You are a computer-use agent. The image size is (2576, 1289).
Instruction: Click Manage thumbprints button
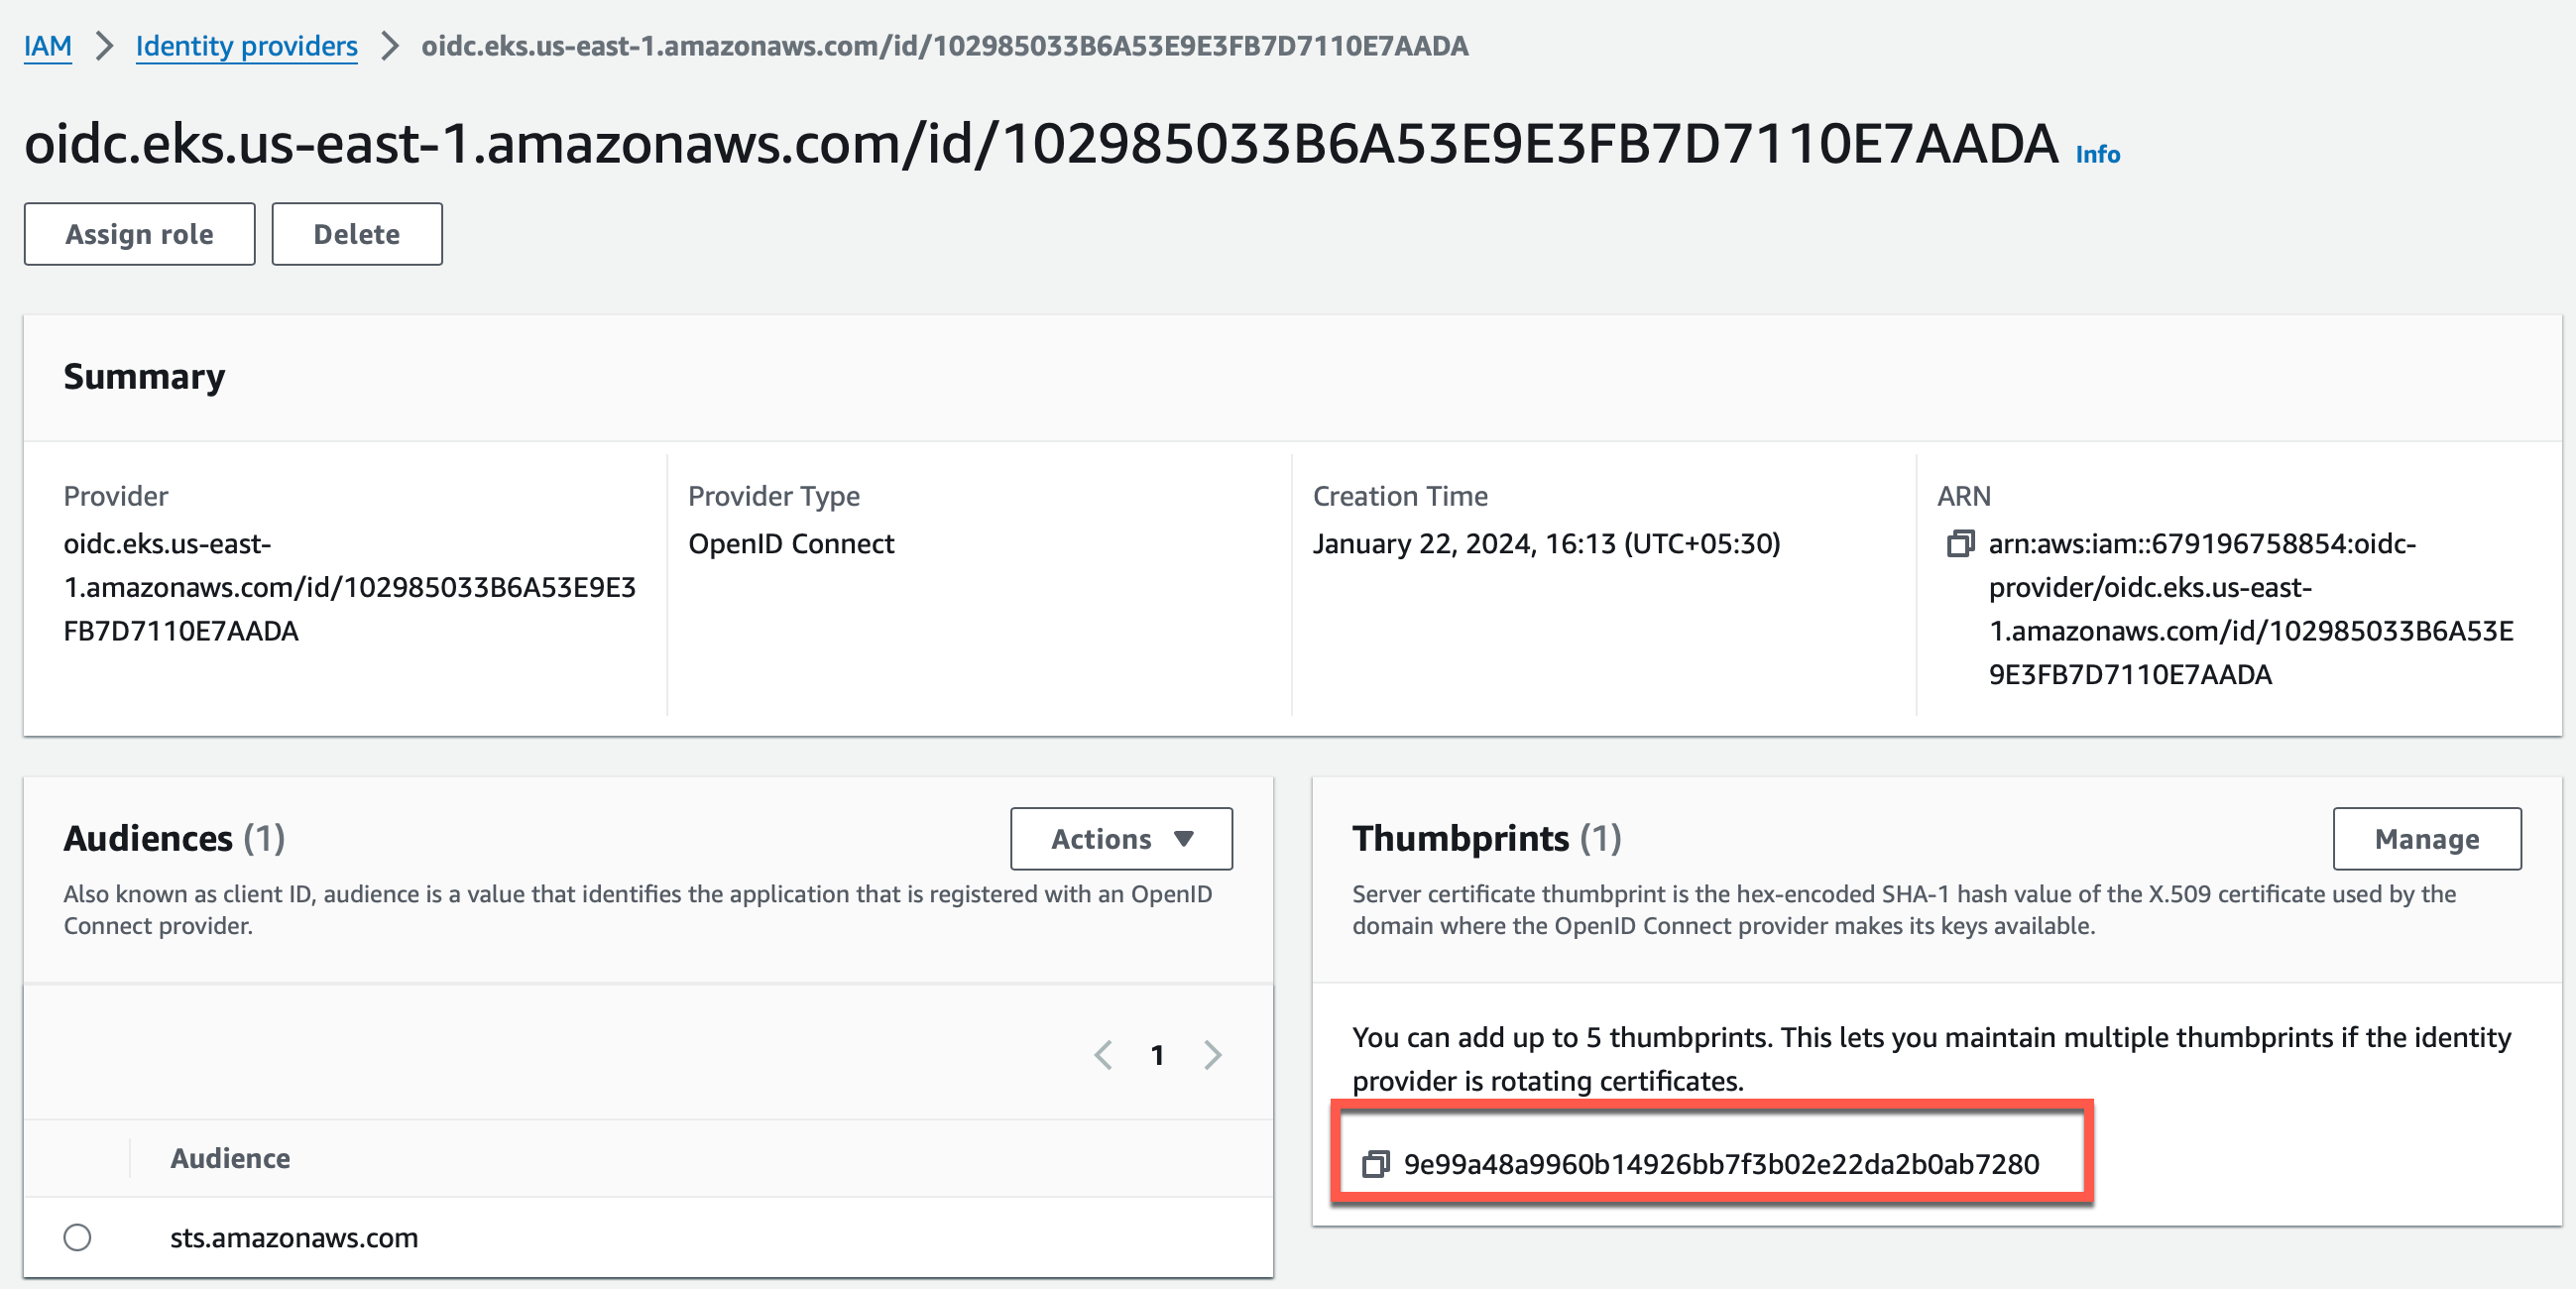click(2426, 838)
